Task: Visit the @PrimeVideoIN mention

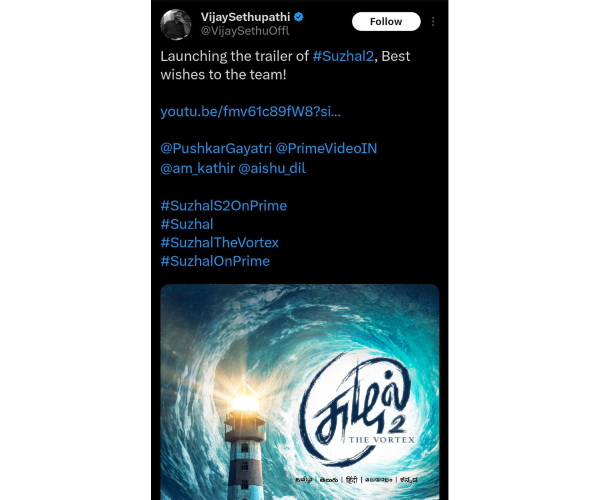Action: 326,148
